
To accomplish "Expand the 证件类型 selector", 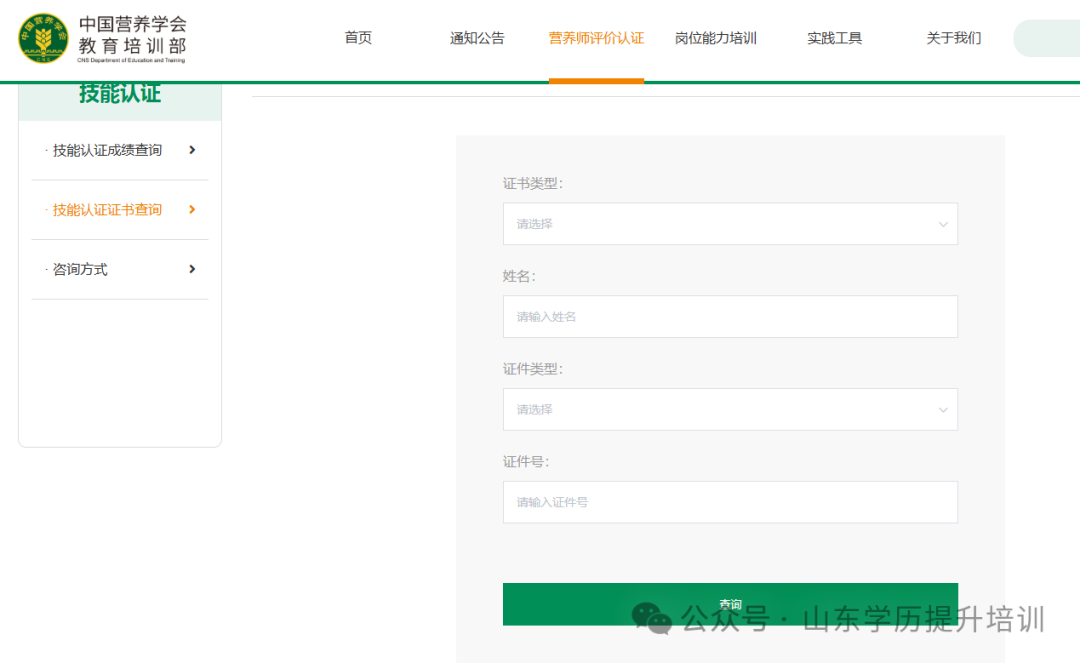I will [x=729, y=409].
